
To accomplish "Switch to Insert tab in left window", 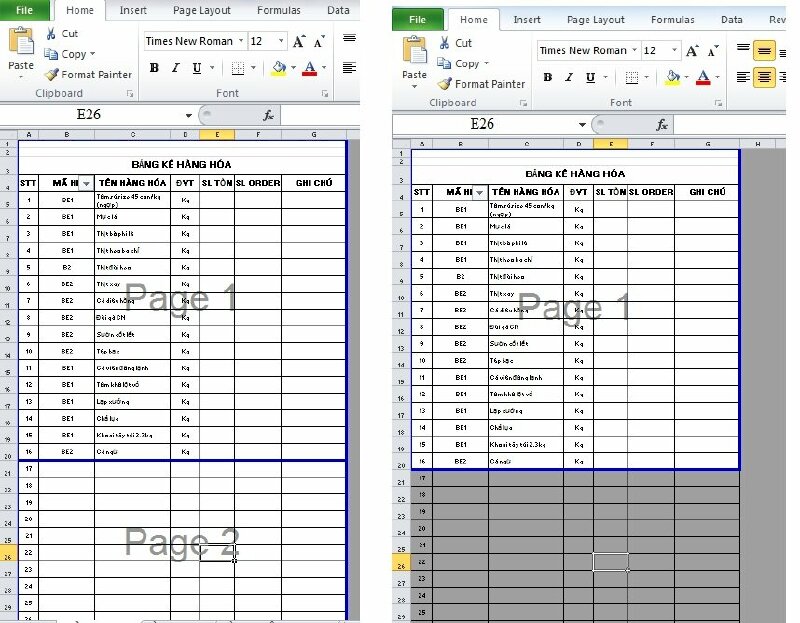I will tap(133, 10).
